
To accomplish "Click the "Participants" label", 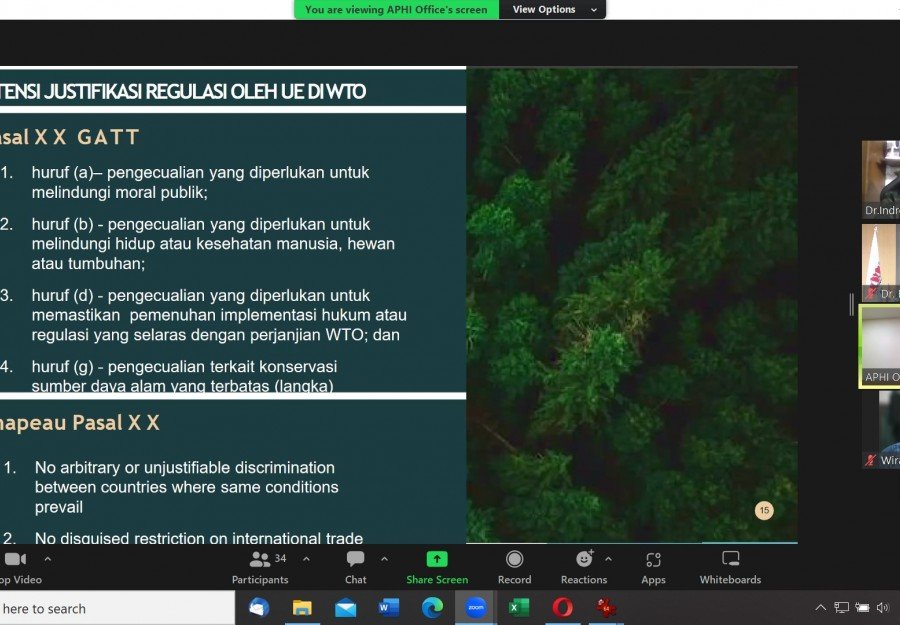I will (260, 580).
